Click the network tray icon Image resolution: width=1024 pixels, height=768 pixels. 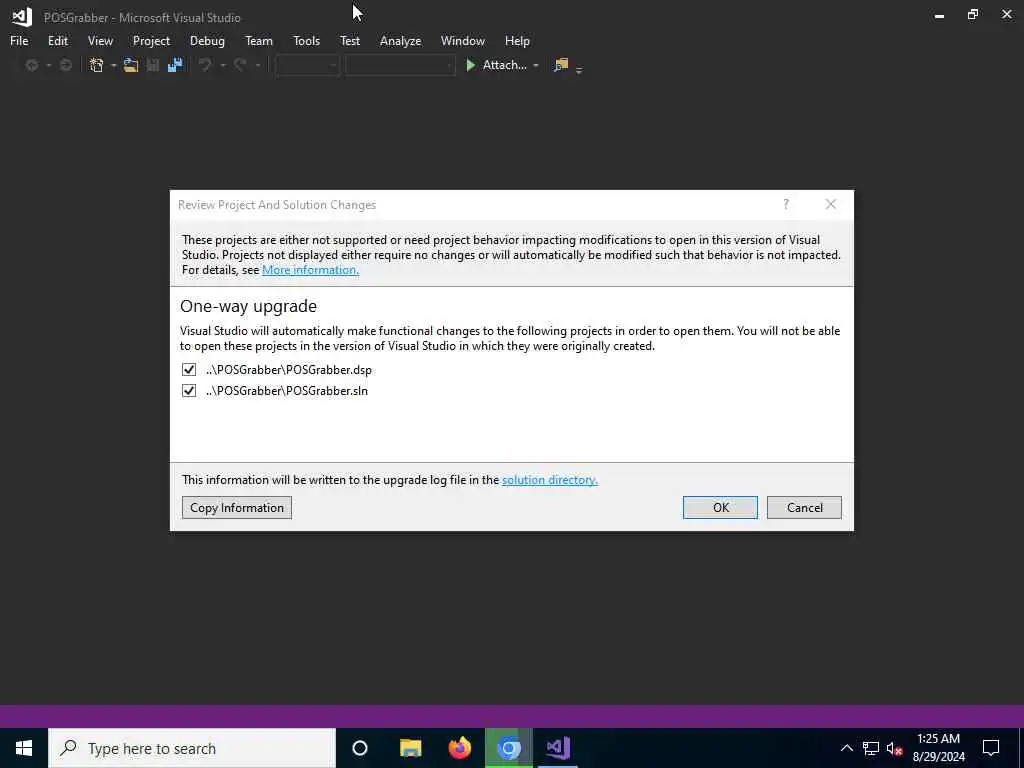(871, 748)
